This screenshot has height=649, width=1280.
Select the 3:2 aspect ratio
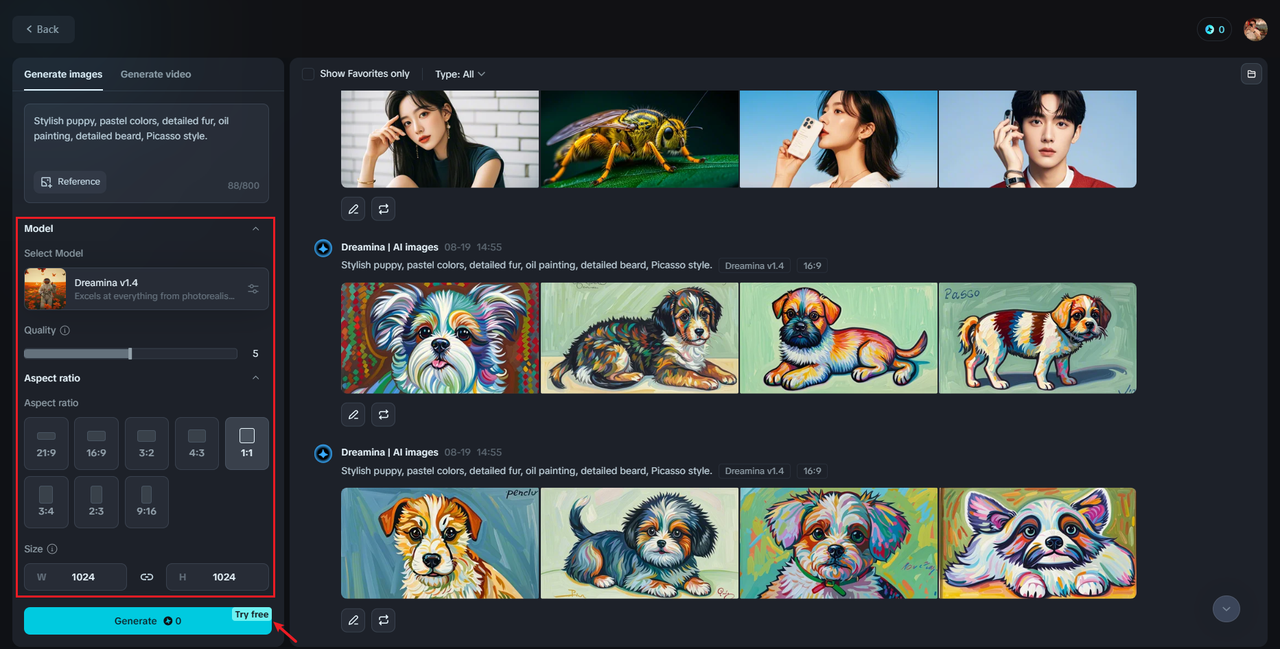tap(146, 443)
